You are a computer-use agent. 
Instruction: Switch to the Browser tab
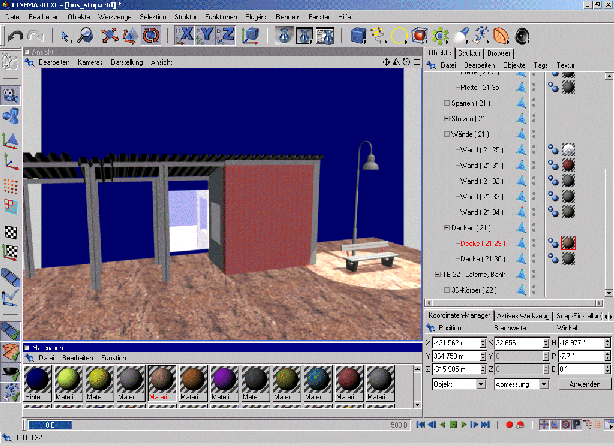click(500, 51)
